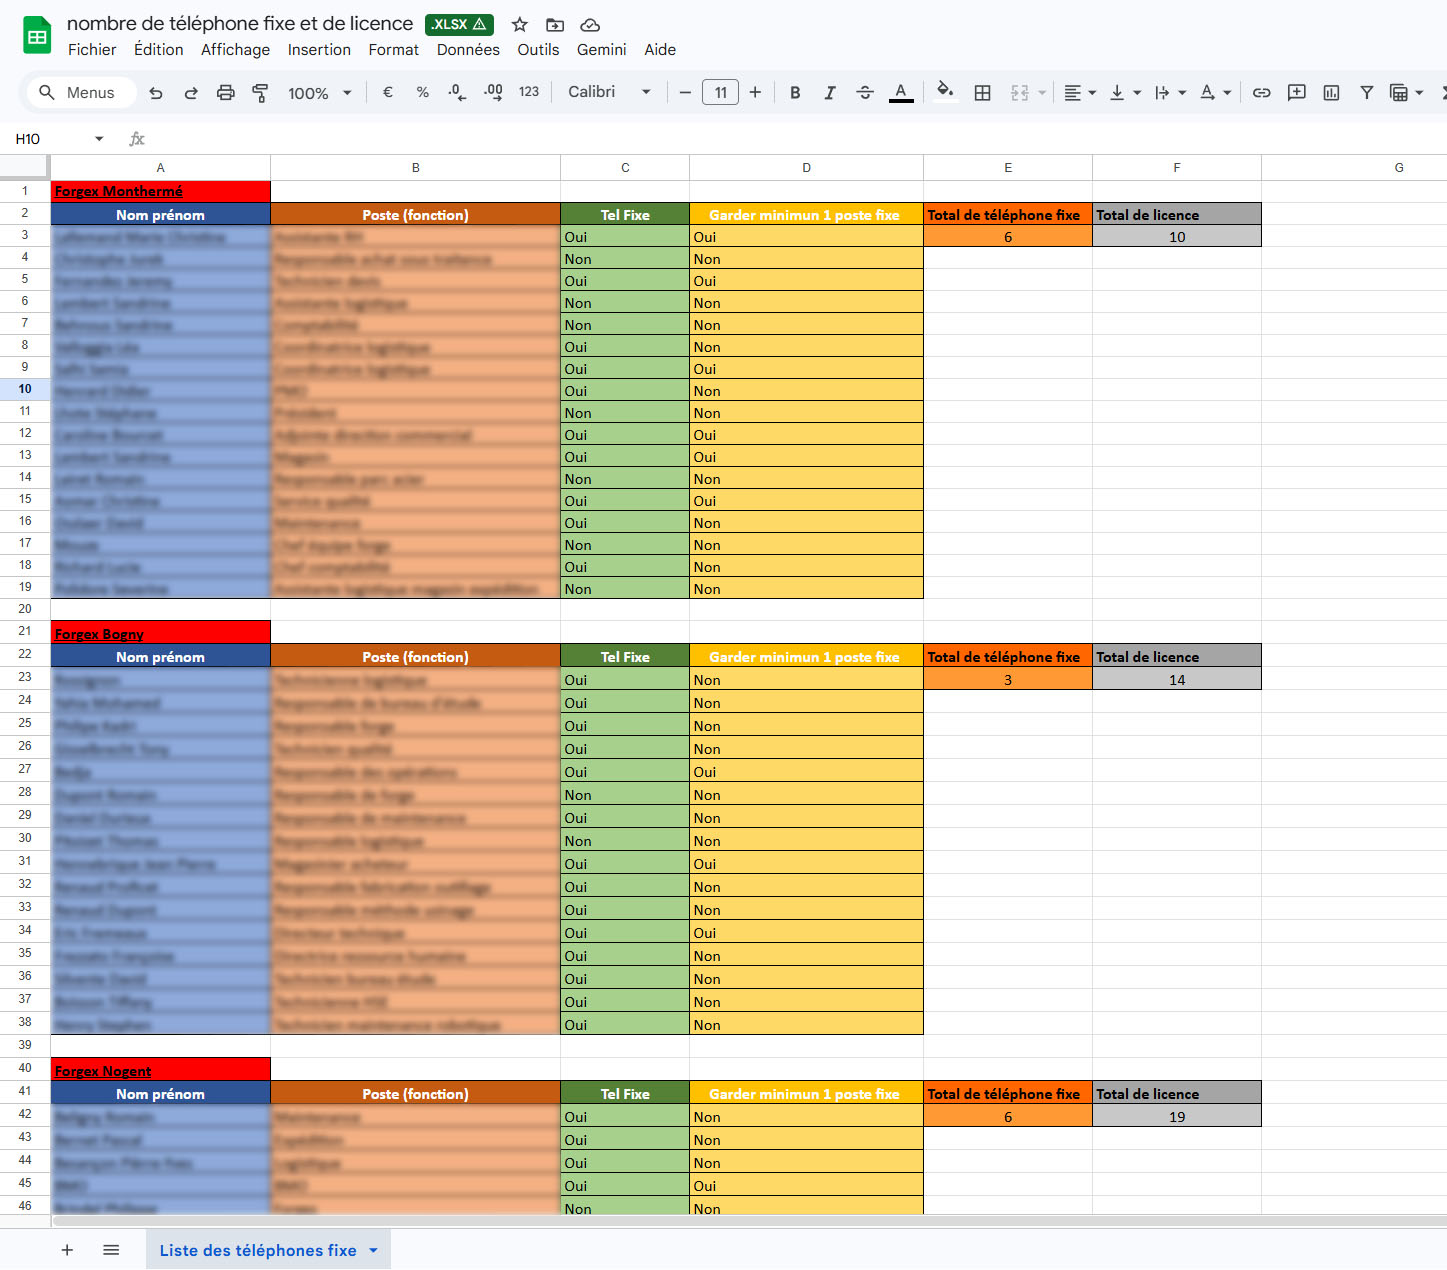Click the fx formula icon
The height and width of the screenshot is (1270, 1447).
tap(137, 139)
